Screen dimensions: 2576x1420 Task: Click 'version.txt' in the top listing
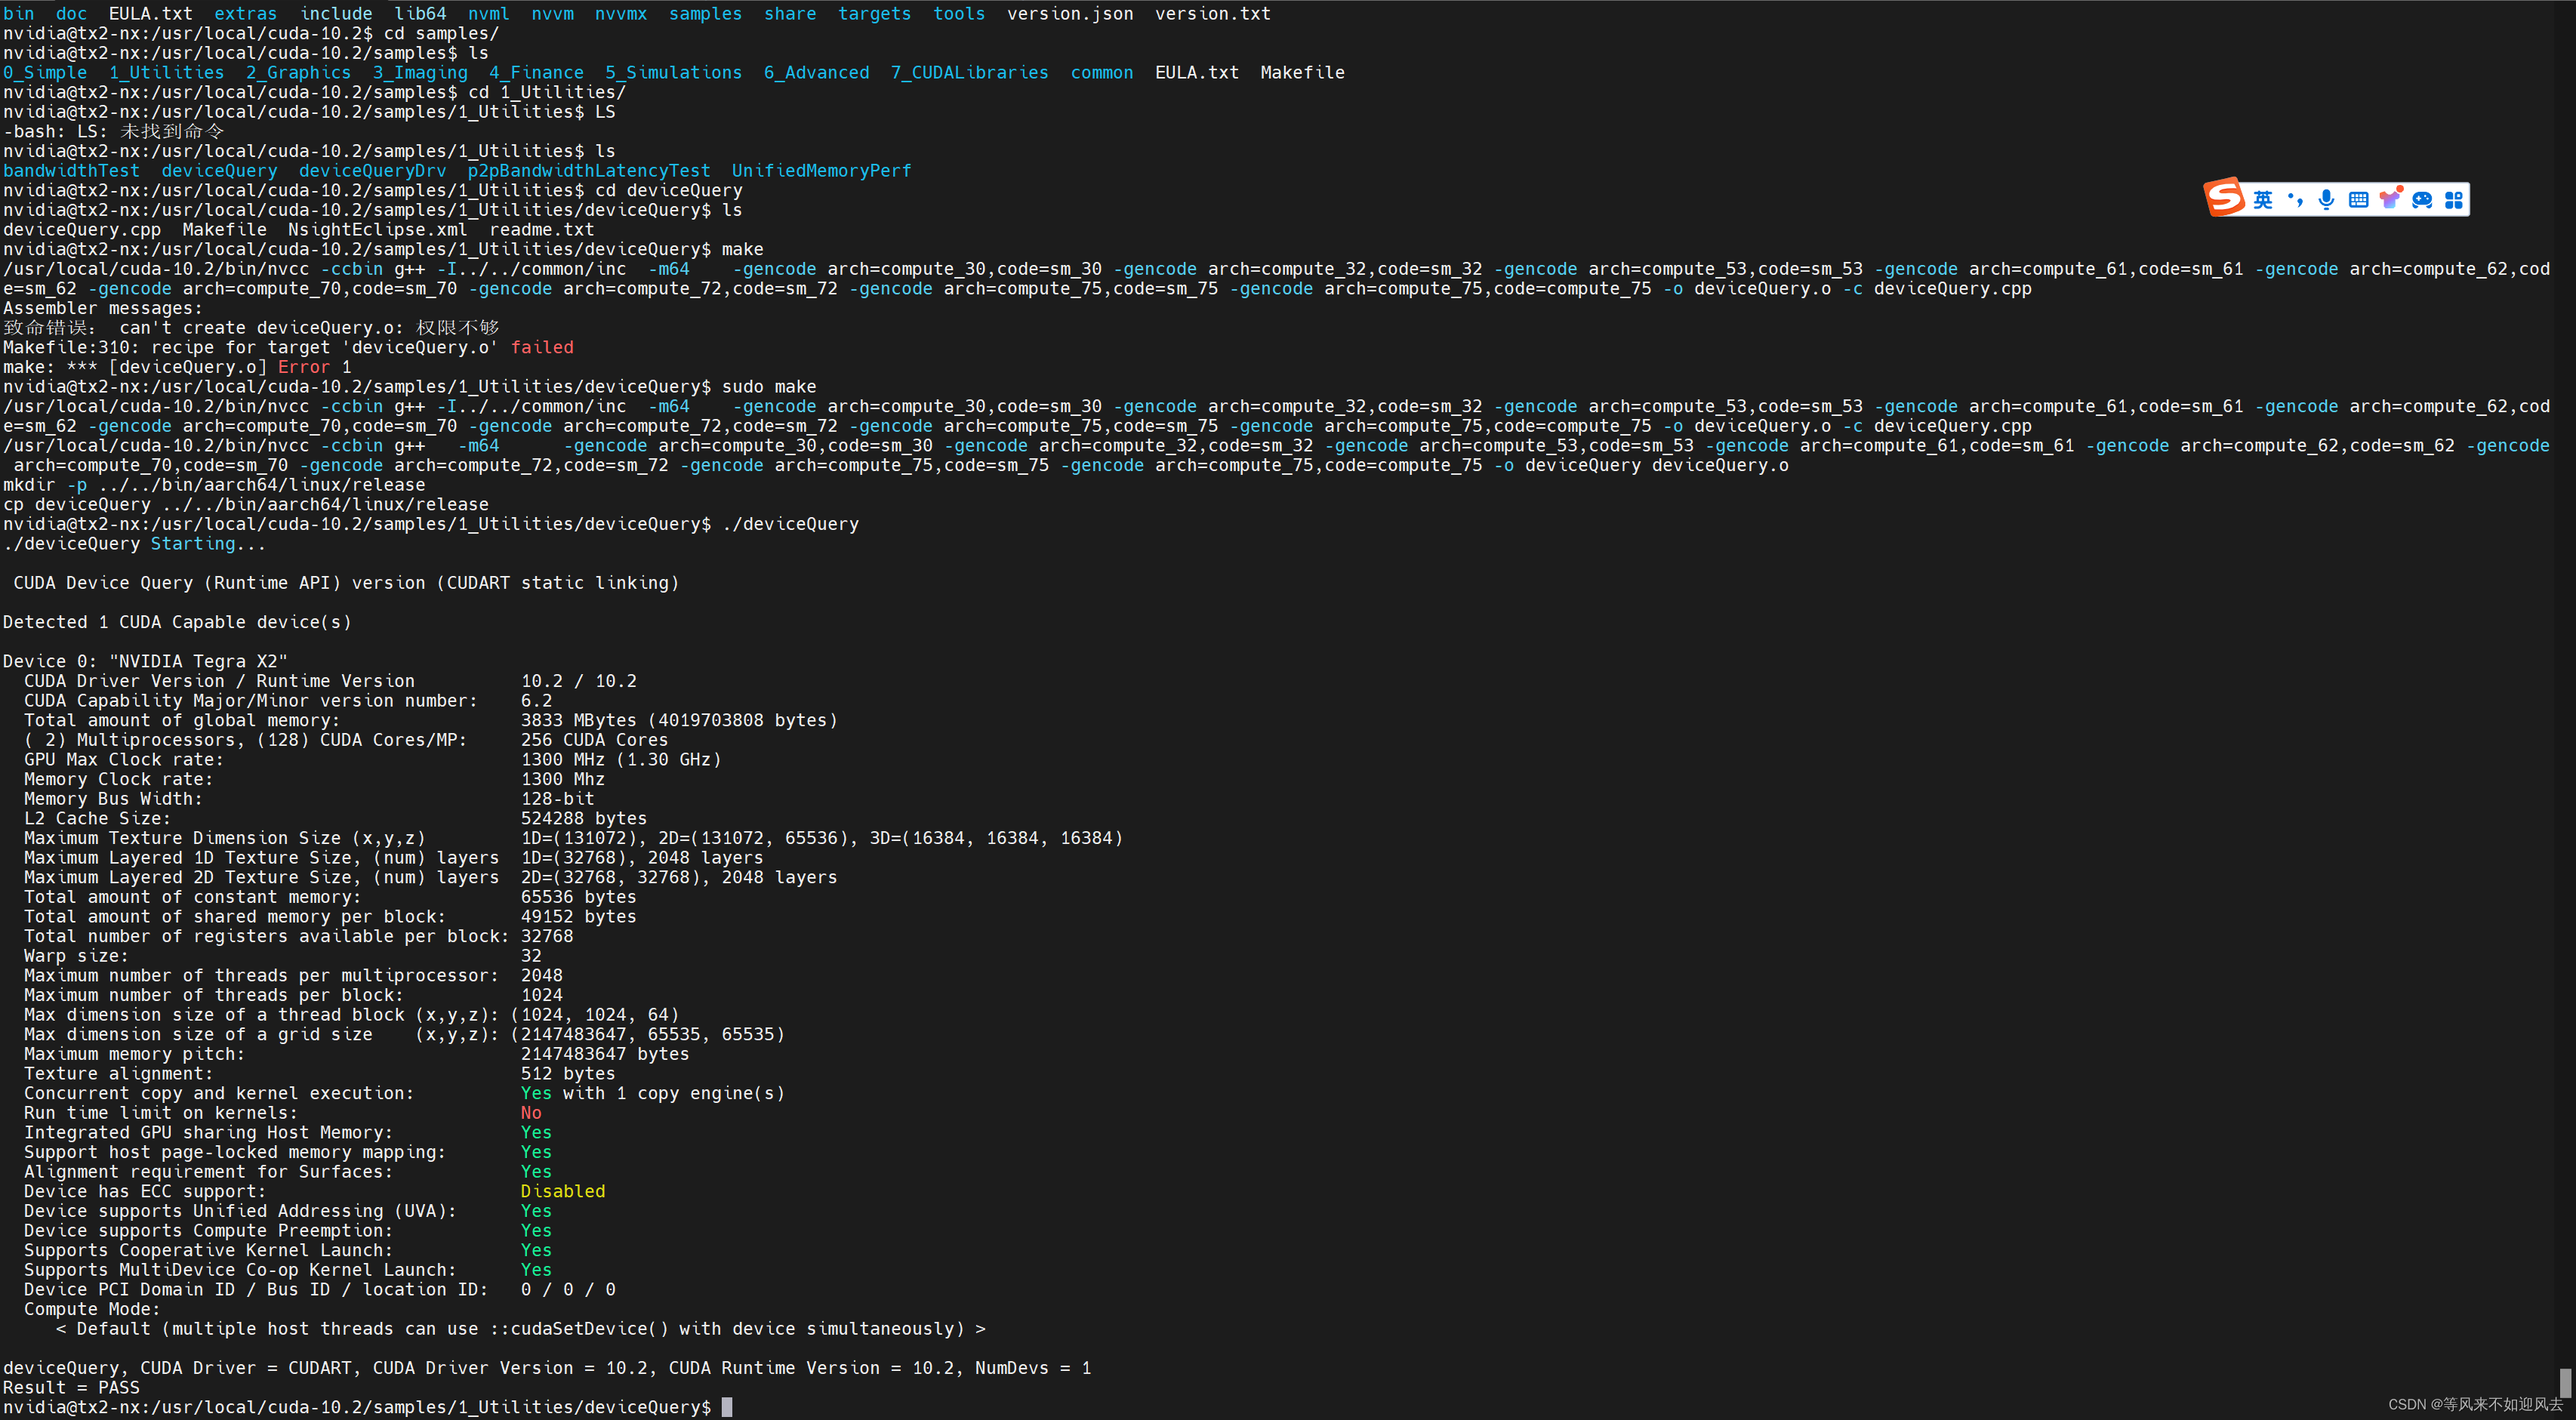1213,14
